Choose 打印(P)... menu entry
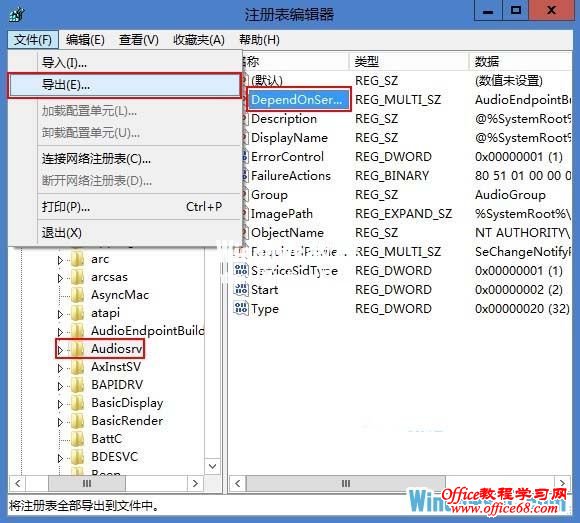Viewport: 580px width, 523px height. (125, 207)
